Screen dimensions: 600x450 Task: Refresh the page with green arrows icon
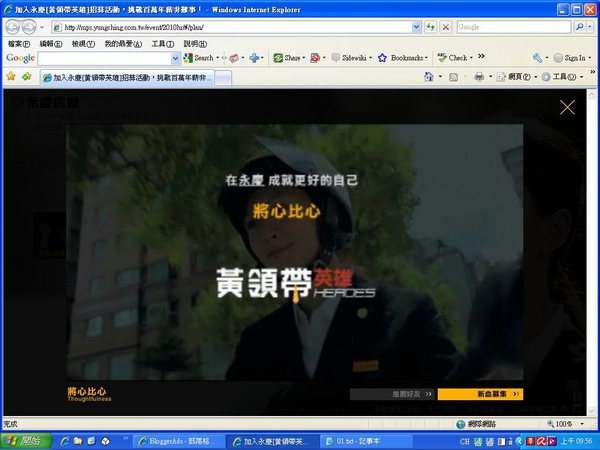point(430,27)
